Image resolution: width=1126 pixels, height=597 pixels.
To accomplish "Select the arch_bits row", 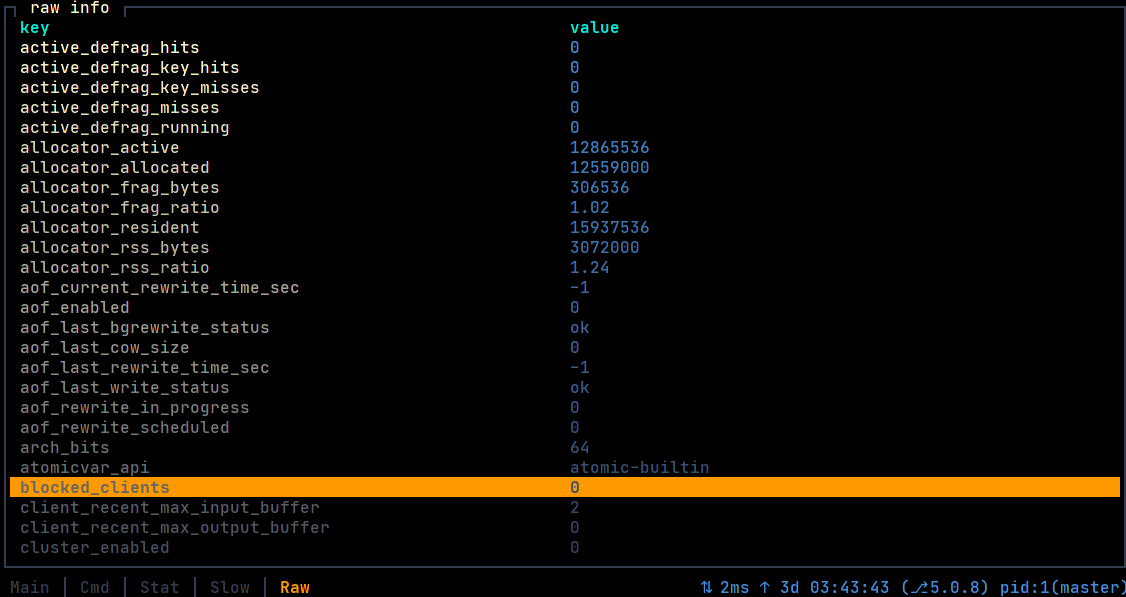I will (565, 448).
